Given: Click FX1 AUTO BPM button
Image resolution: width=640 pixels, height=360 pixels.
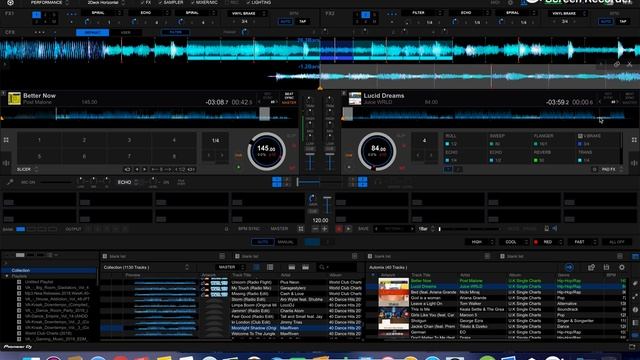Looking at the screenshot, I should point(285,21).
